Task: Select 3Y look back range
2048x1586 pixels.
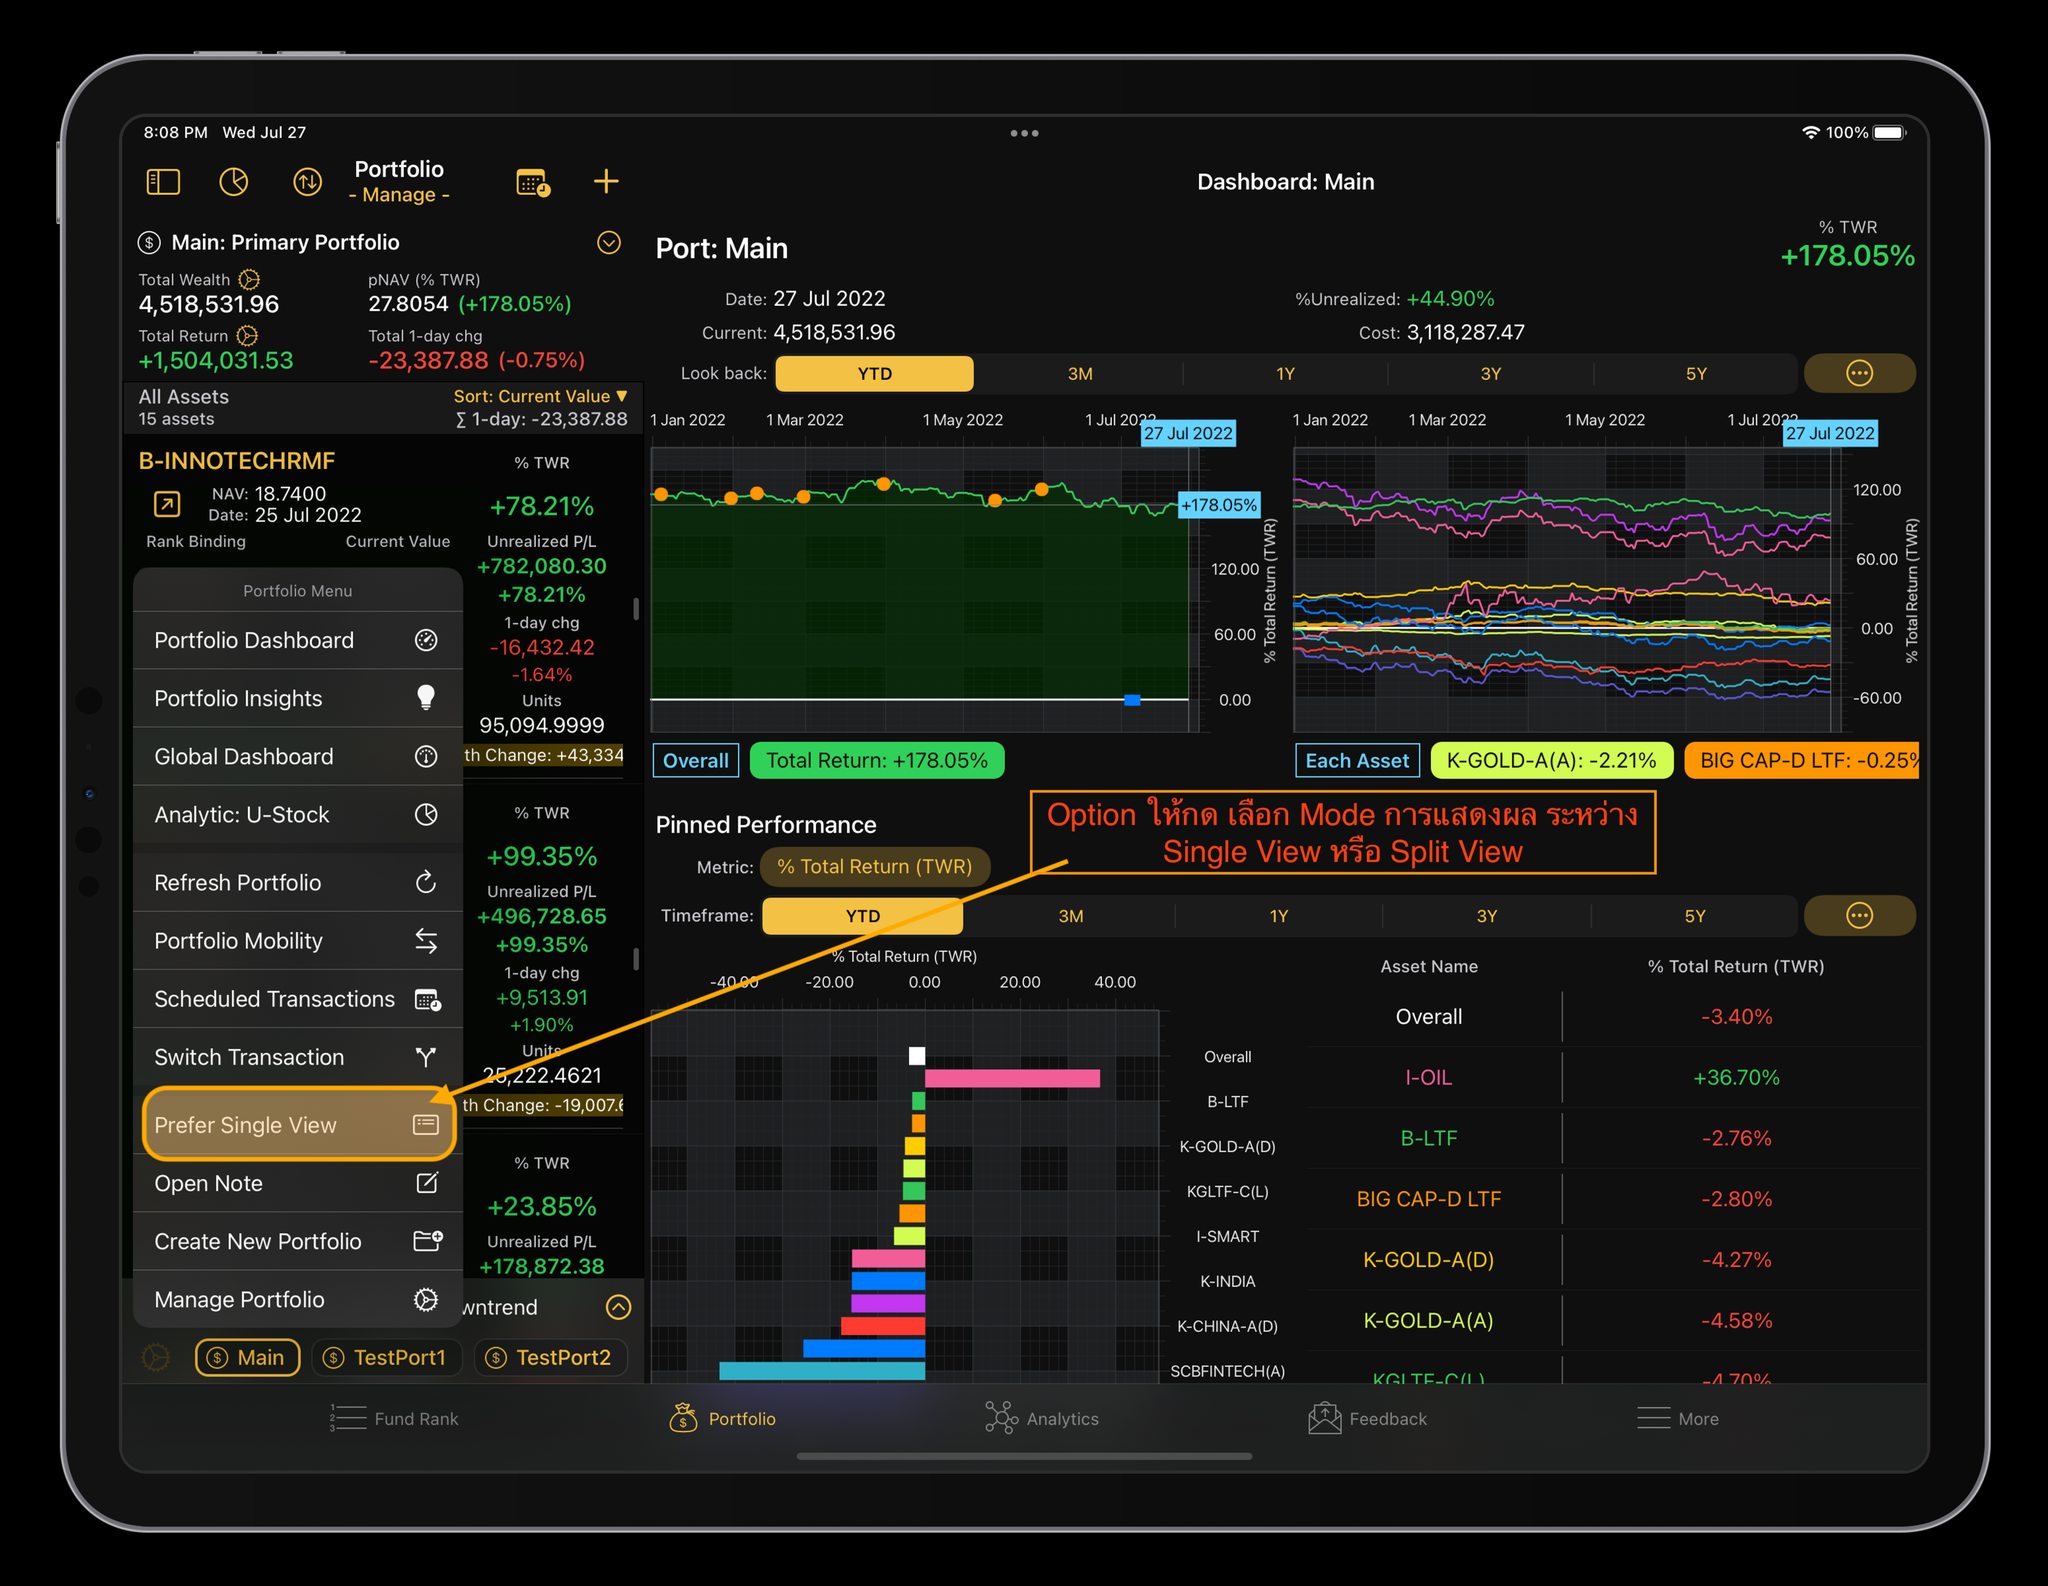Action: [1490, 373]
